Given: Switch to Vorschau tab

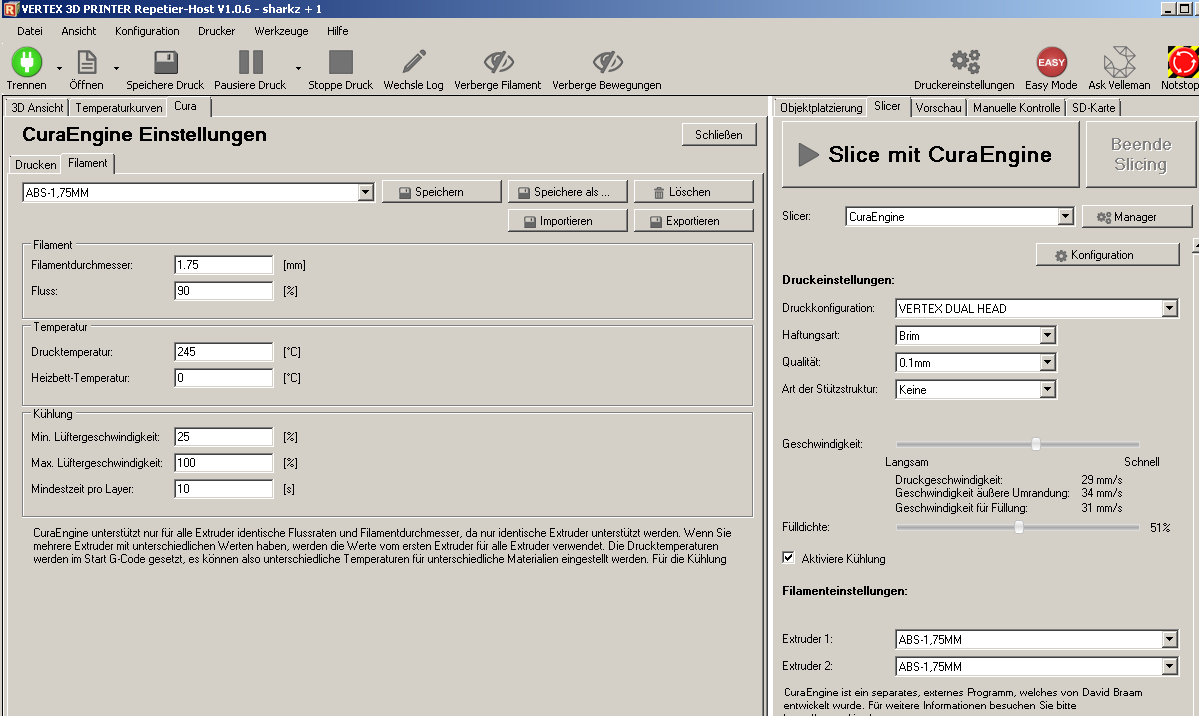Looking at the screenshot, I should [x=938, y=108].
